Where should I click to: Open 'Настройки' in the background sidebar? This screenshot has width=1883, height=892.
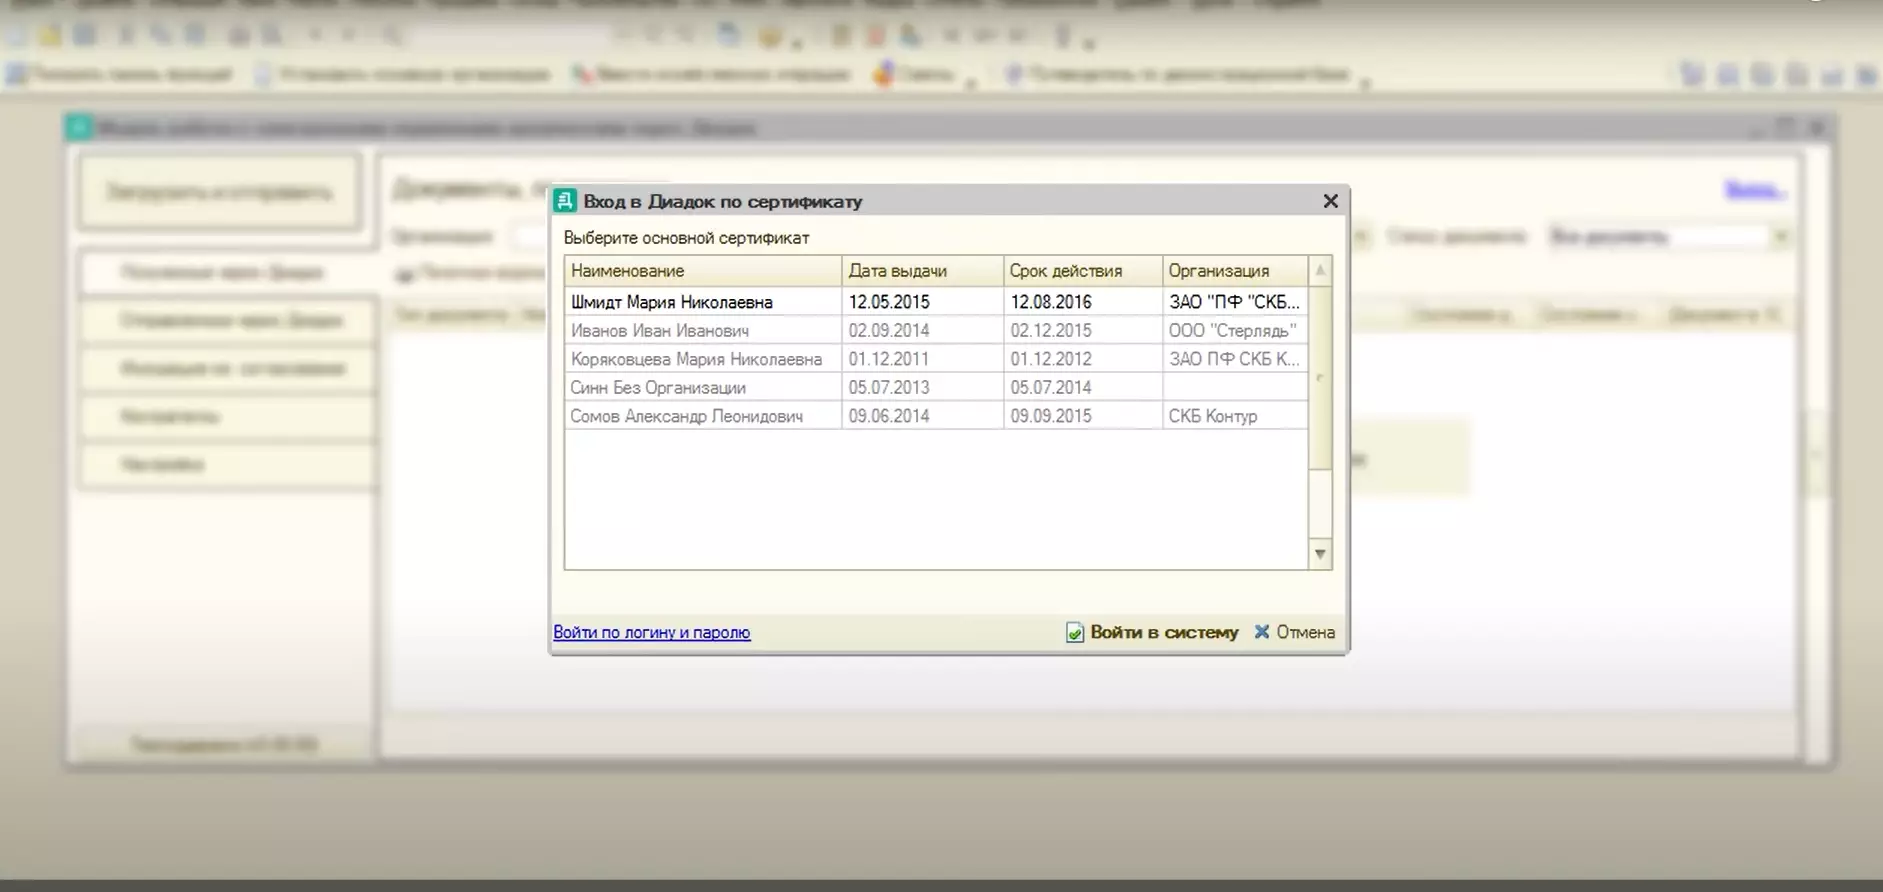point(228,465)
